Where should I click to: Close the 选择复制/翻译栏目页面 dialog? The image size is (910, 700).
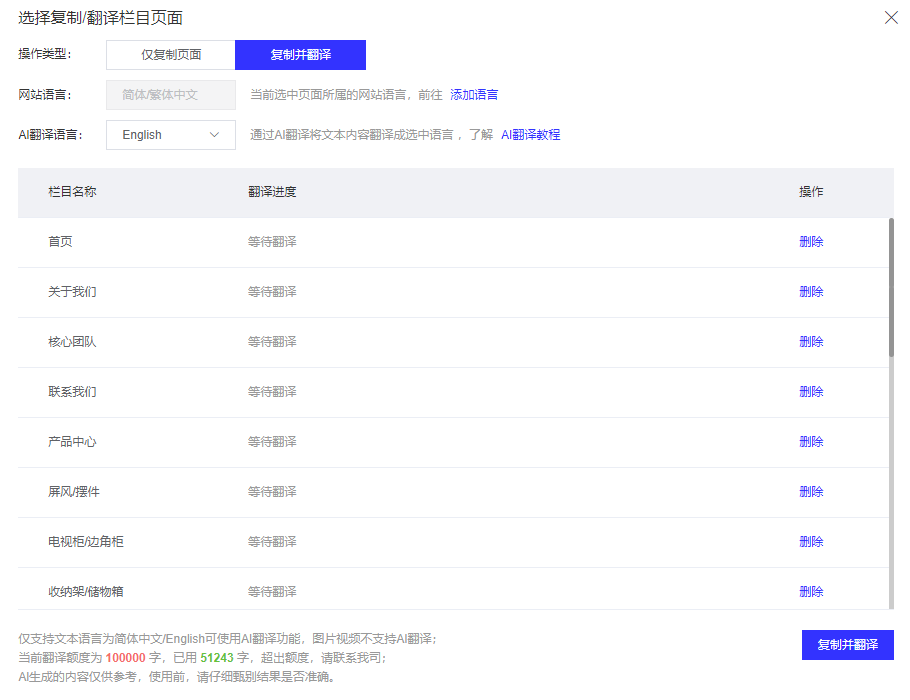point(891,17)
